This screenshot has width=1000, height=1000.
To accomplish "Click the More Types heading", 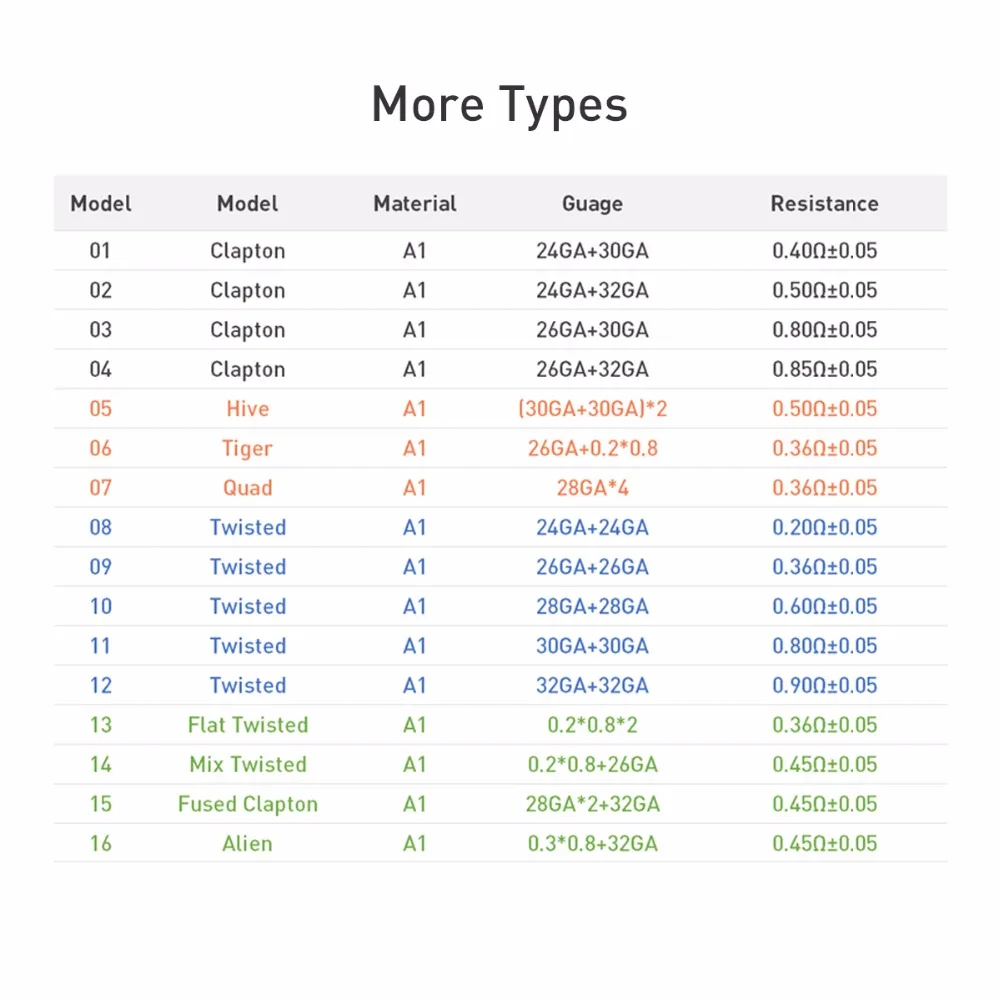I will coord(499,105).
